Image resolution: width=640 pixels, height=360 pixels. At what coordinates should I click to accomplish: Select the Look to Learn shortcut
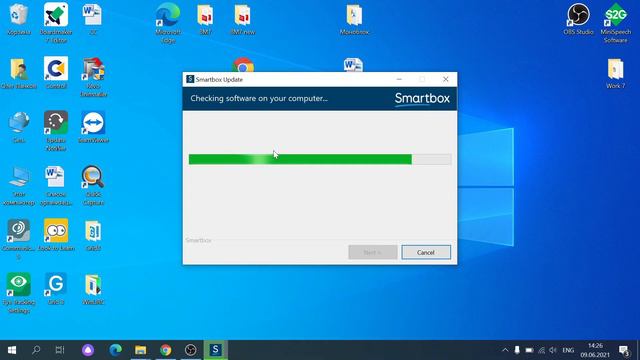pyautogui.click(x=56, y=236)
